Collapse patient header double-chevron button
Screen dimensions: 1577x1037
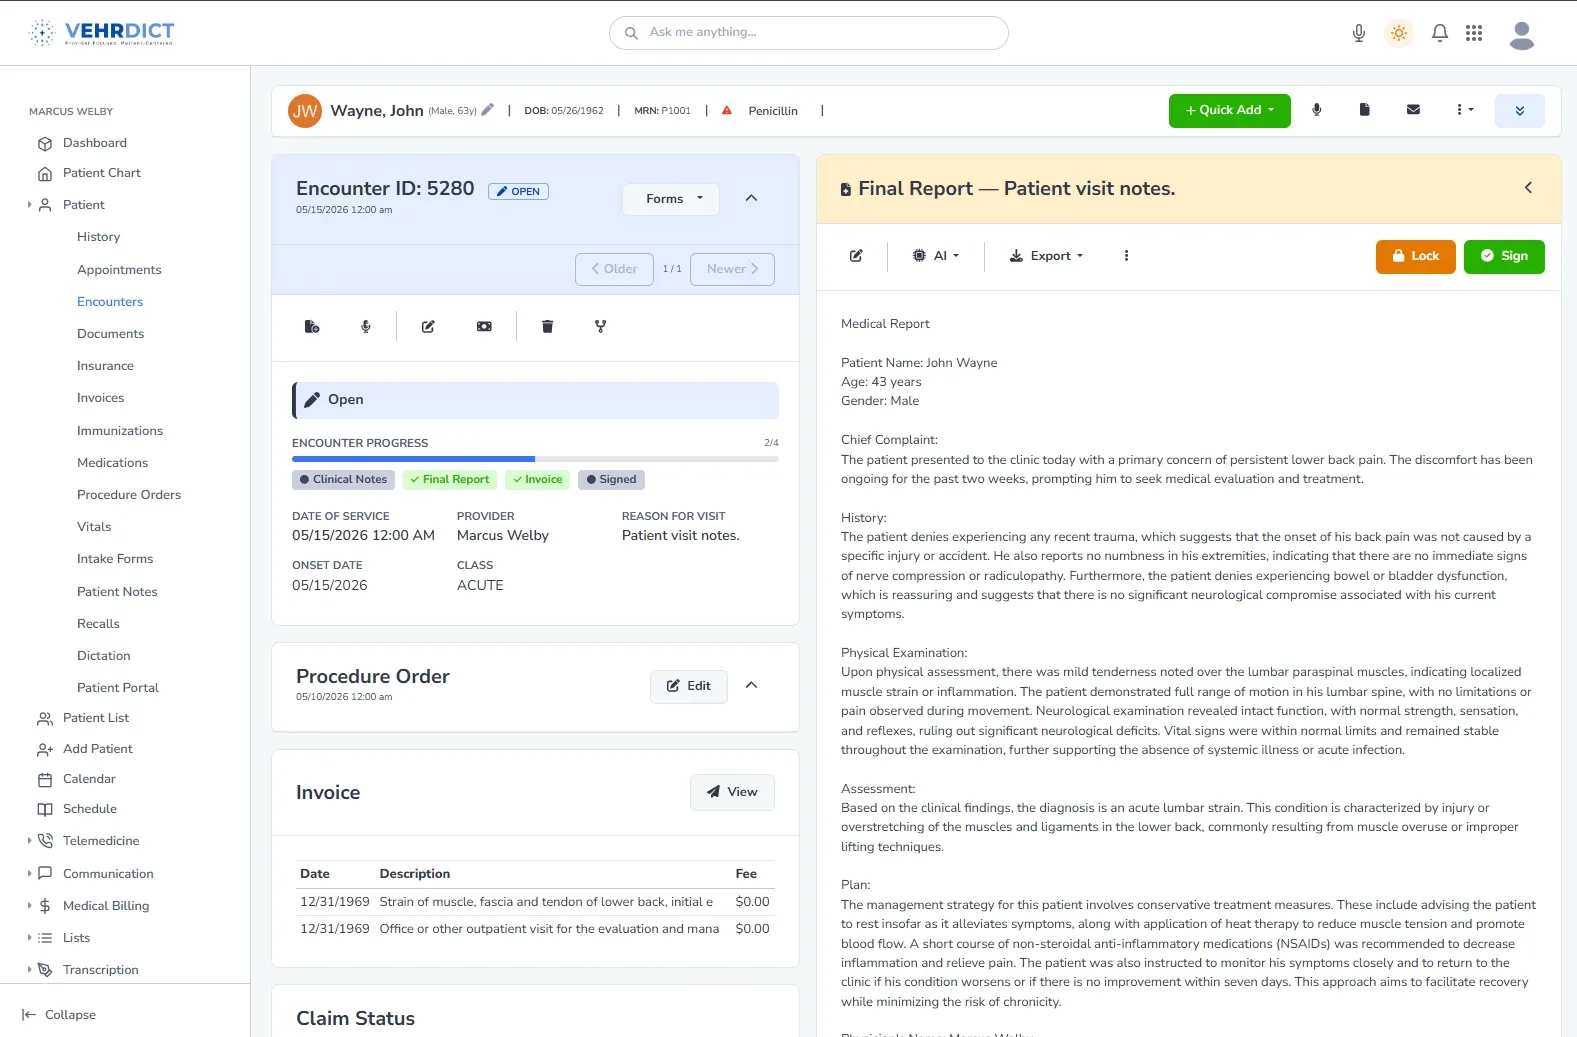pyautogui.click(x=1520, y=111)
